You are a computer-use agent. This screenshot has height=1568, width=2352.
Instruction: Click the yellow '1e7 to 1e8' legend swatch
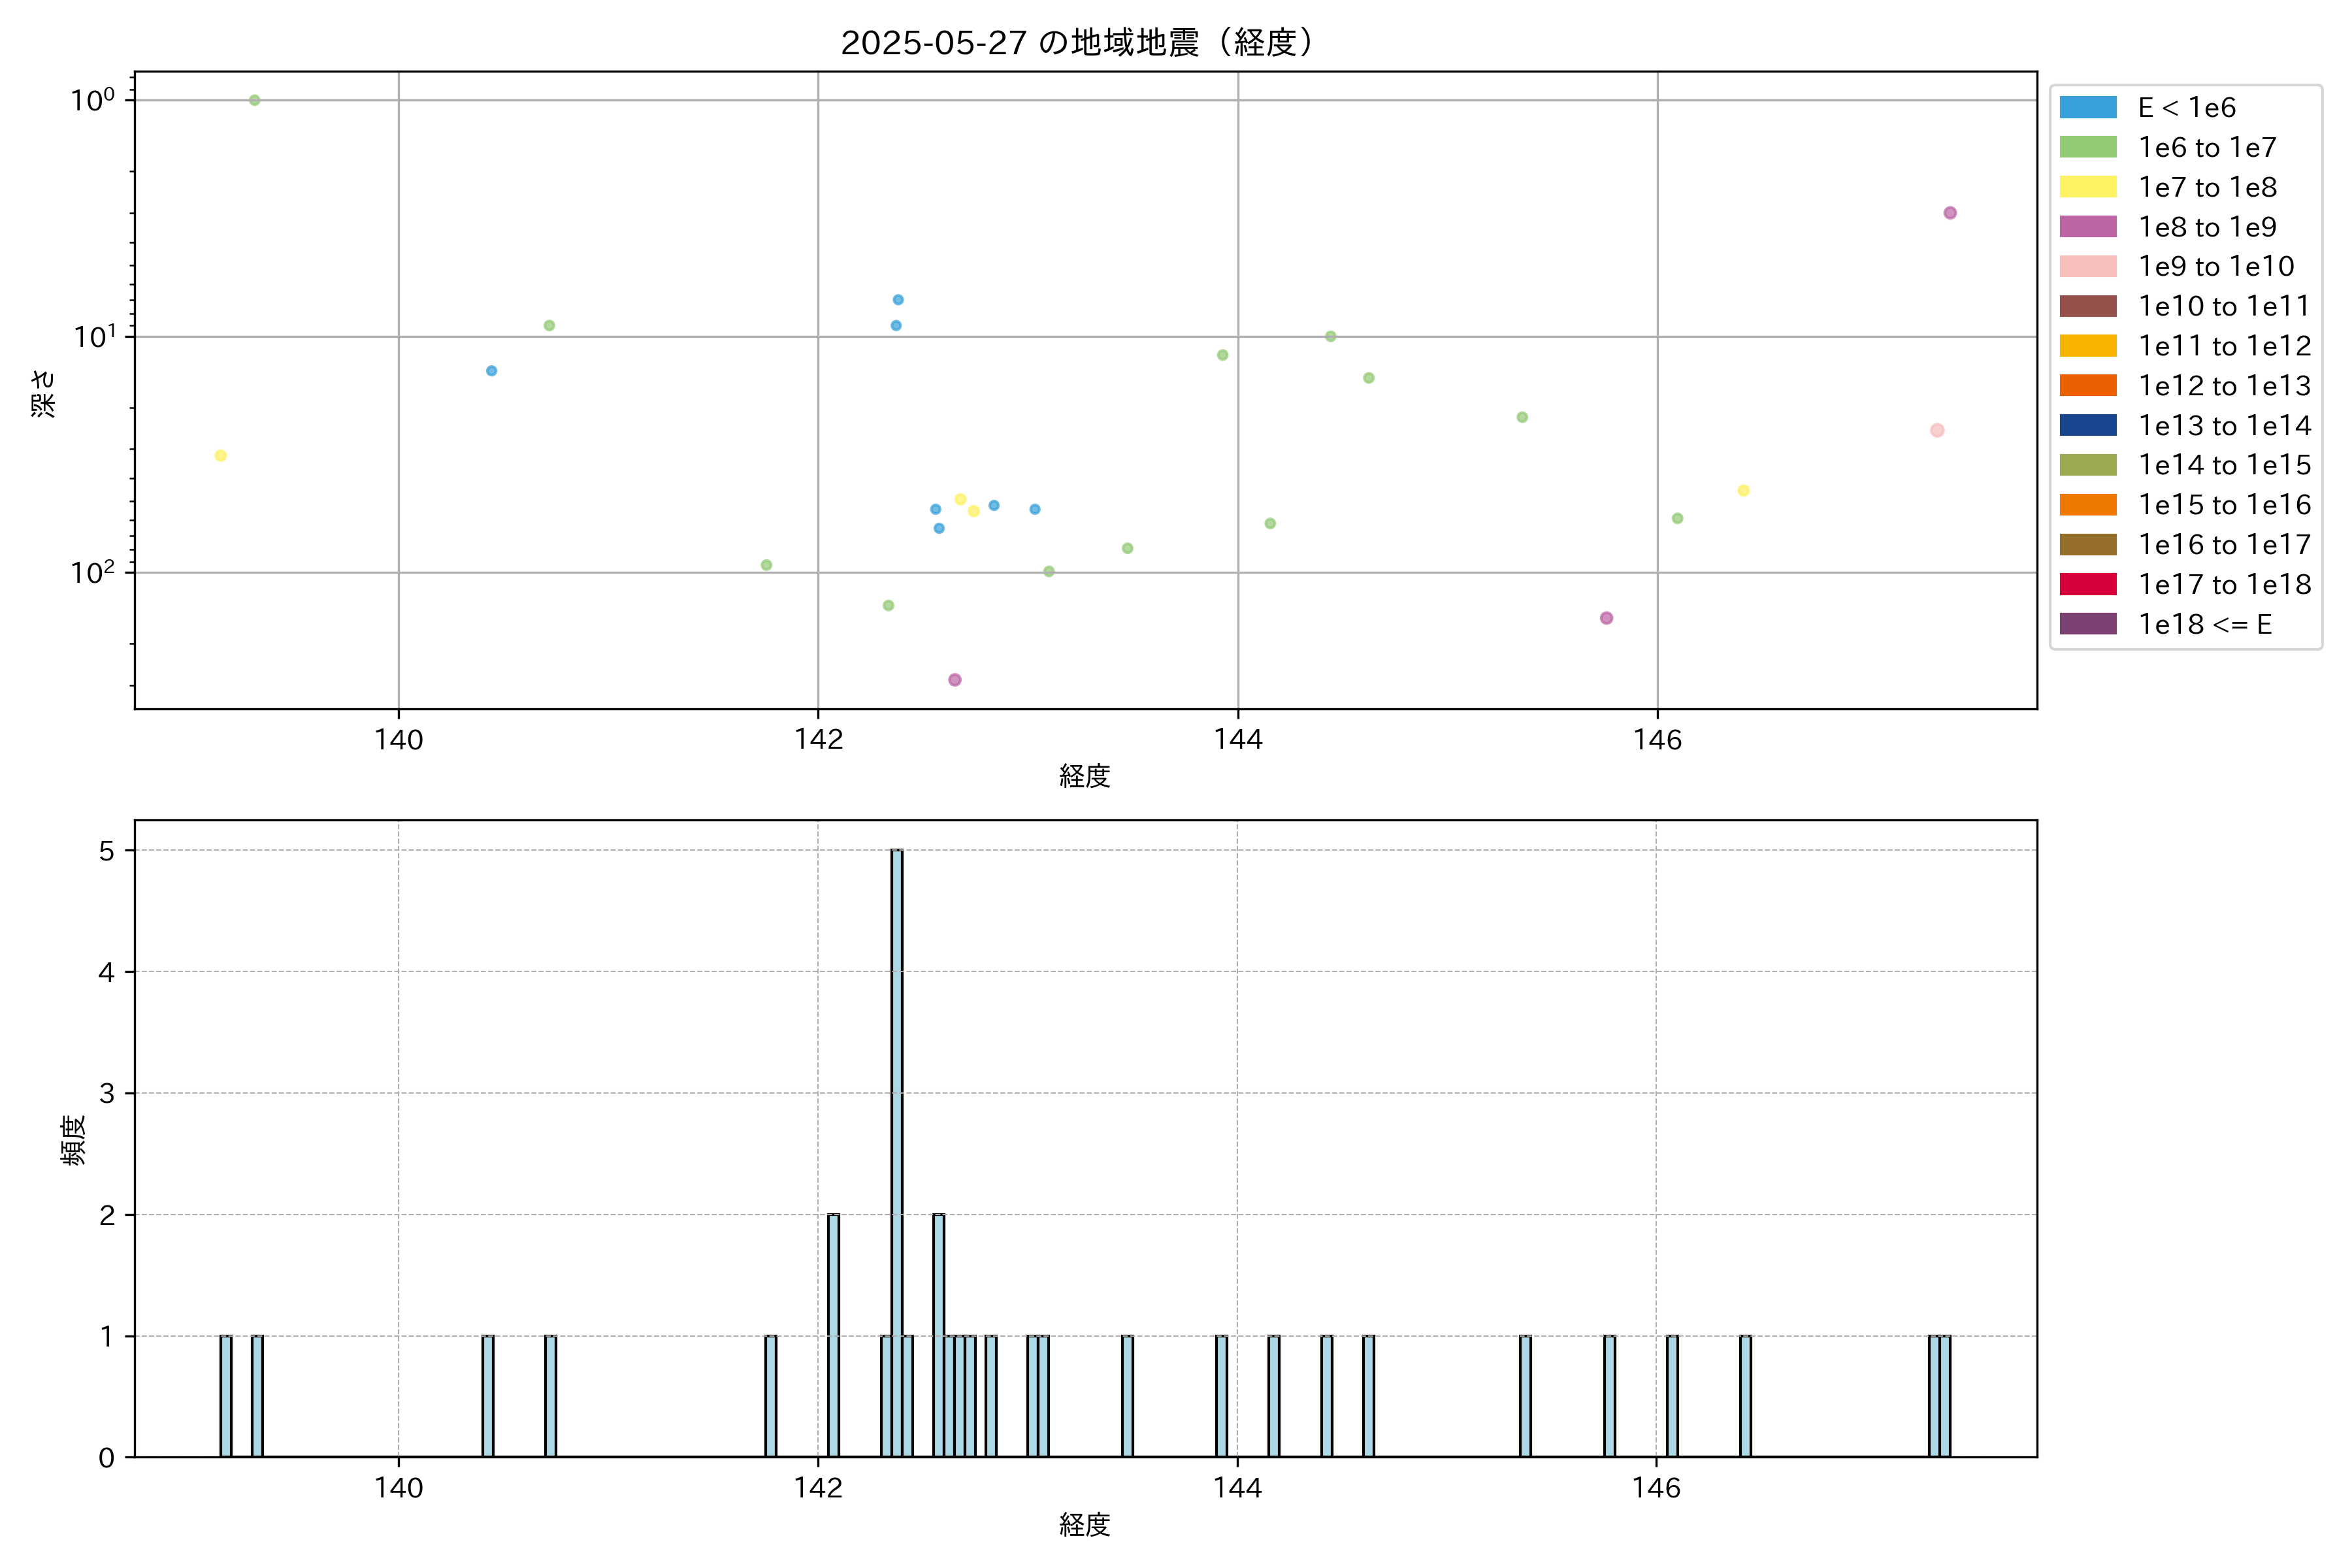[x=2087, y=187]
